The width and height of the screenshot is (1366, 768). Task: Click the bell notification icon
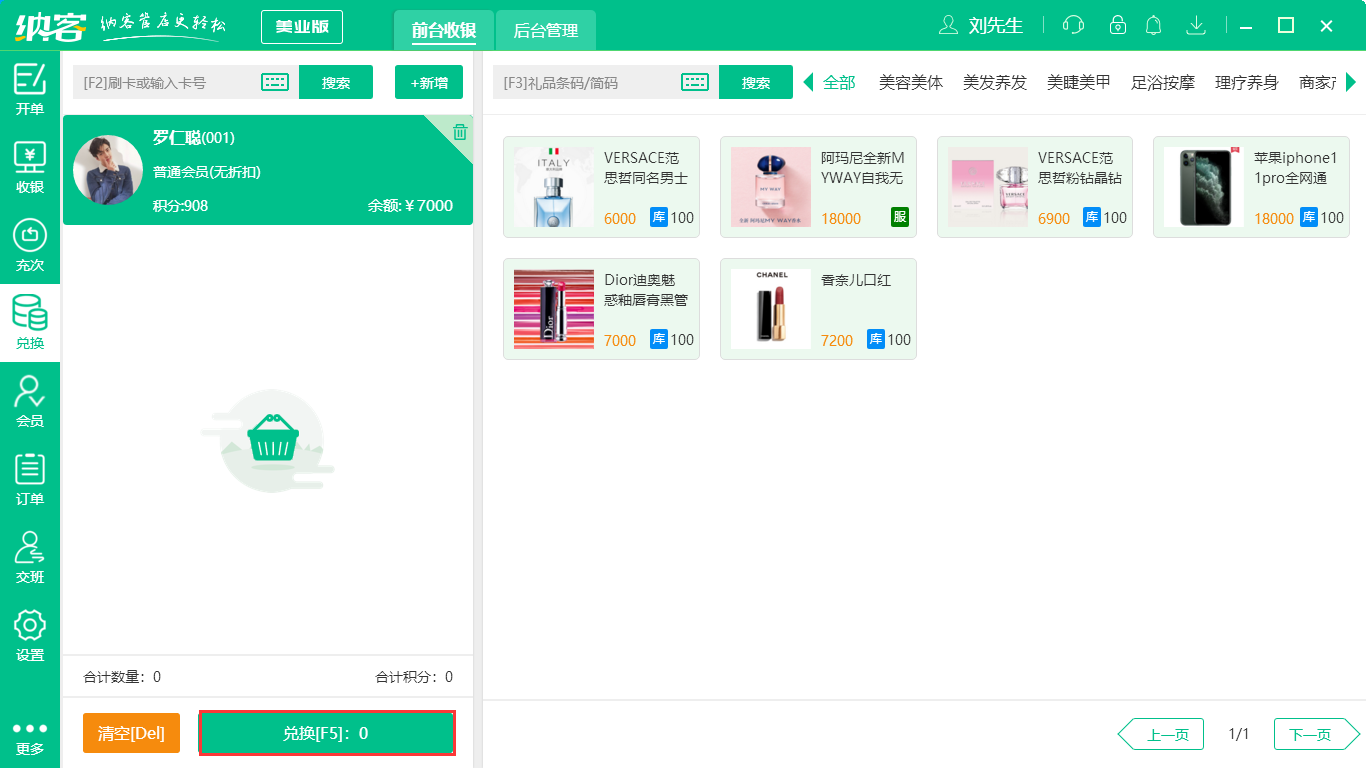point(1153,25)
